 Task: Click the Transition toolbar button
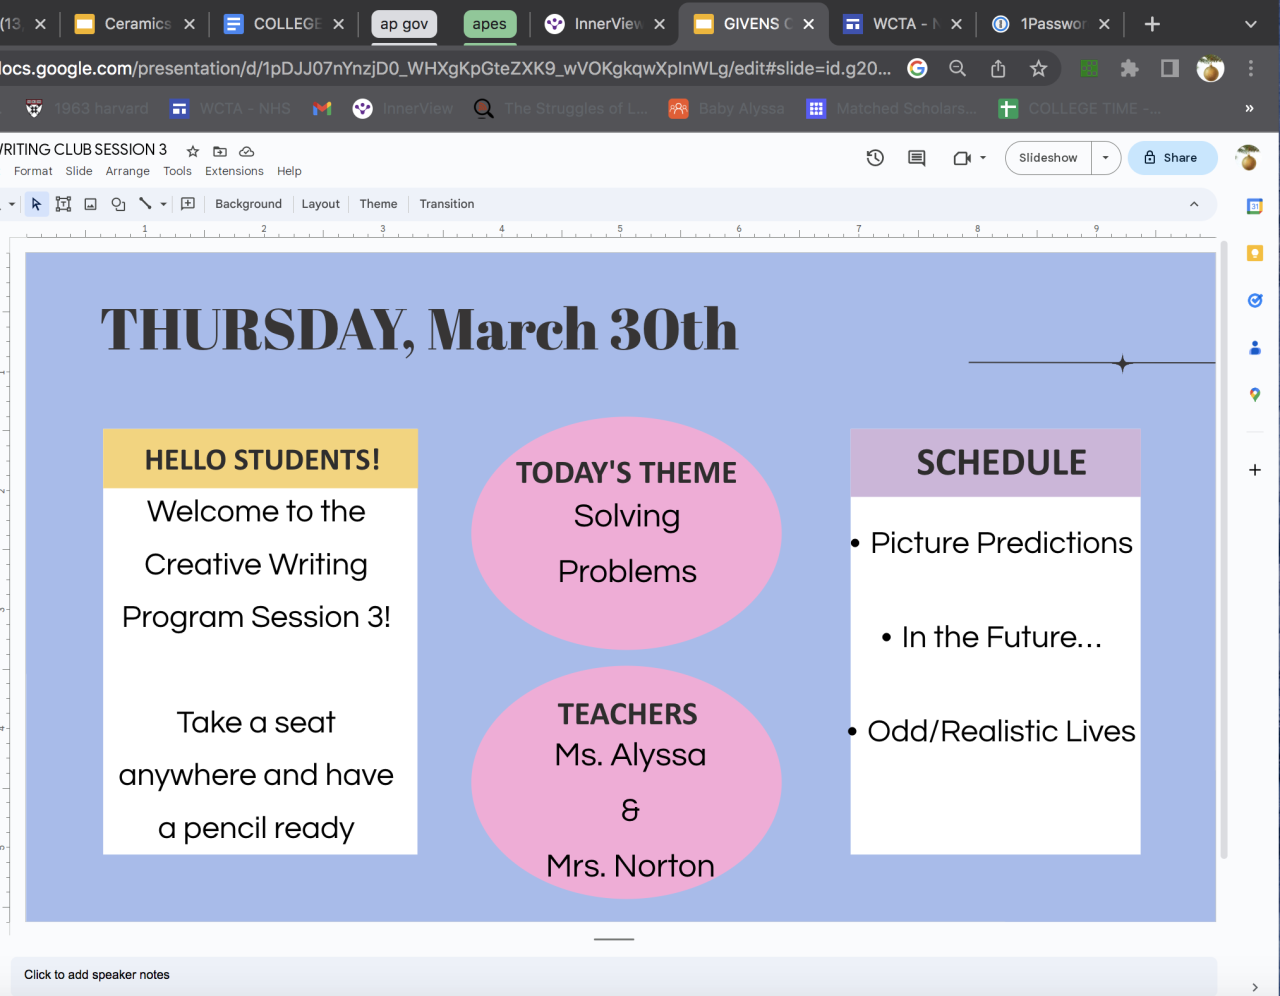click(447, 204)
